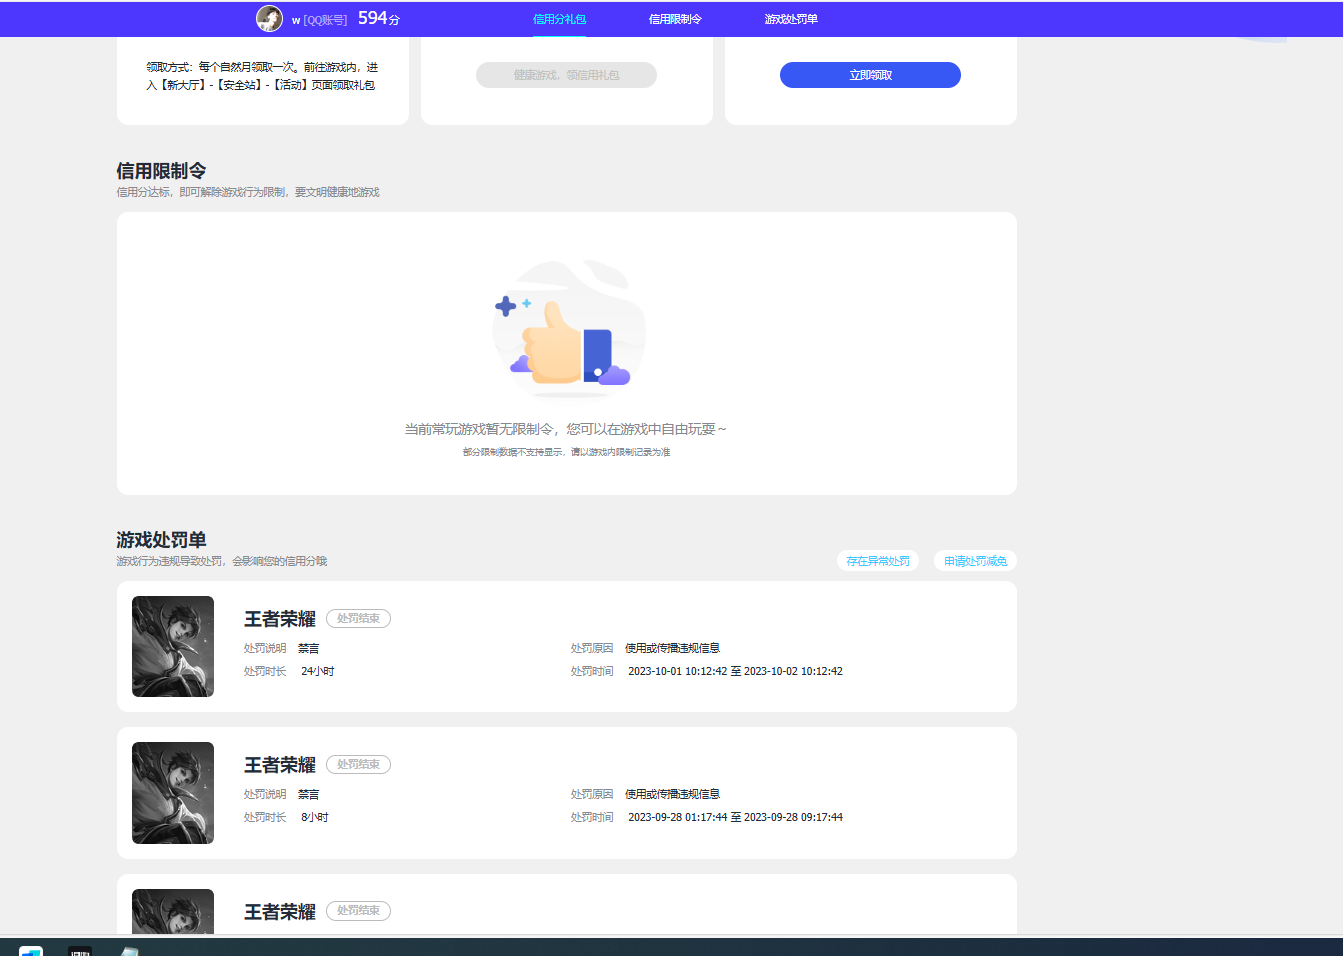Image resolution: width=1343 pixels, height=956 pixels.
Task: Select the 信用分礼包 tab
Action: tap(559, 18)
